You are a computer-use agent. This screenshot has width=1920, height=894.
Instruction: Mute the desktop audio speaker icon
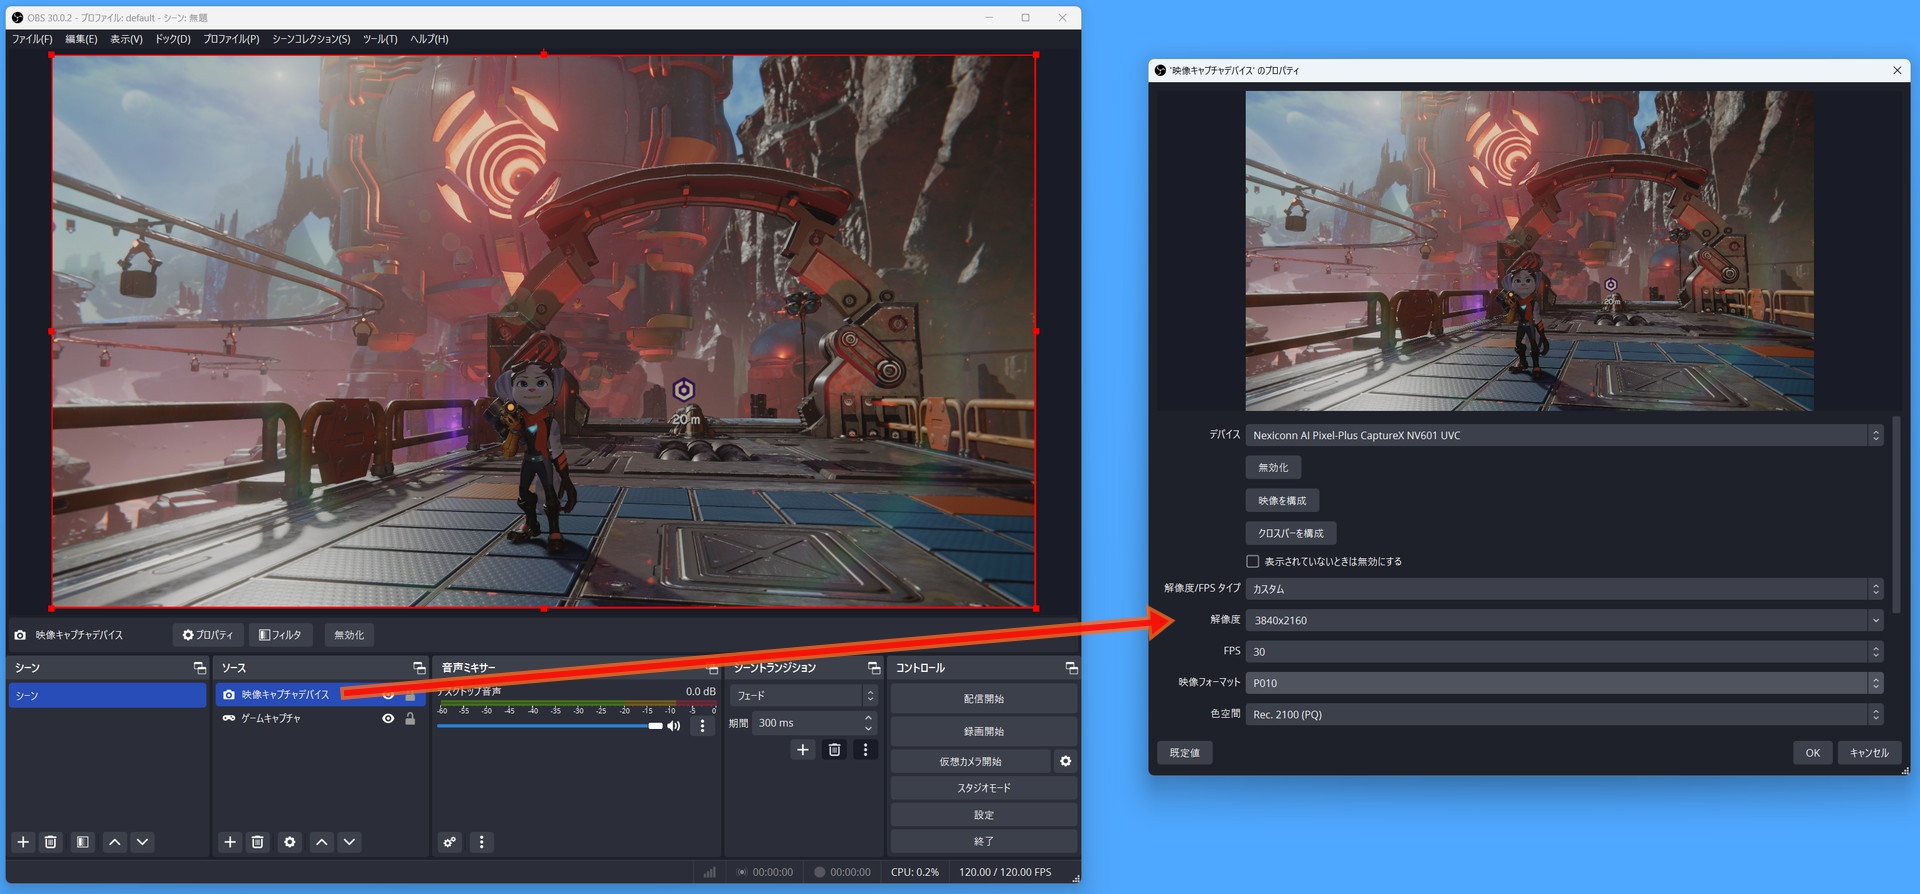point(674,726)
